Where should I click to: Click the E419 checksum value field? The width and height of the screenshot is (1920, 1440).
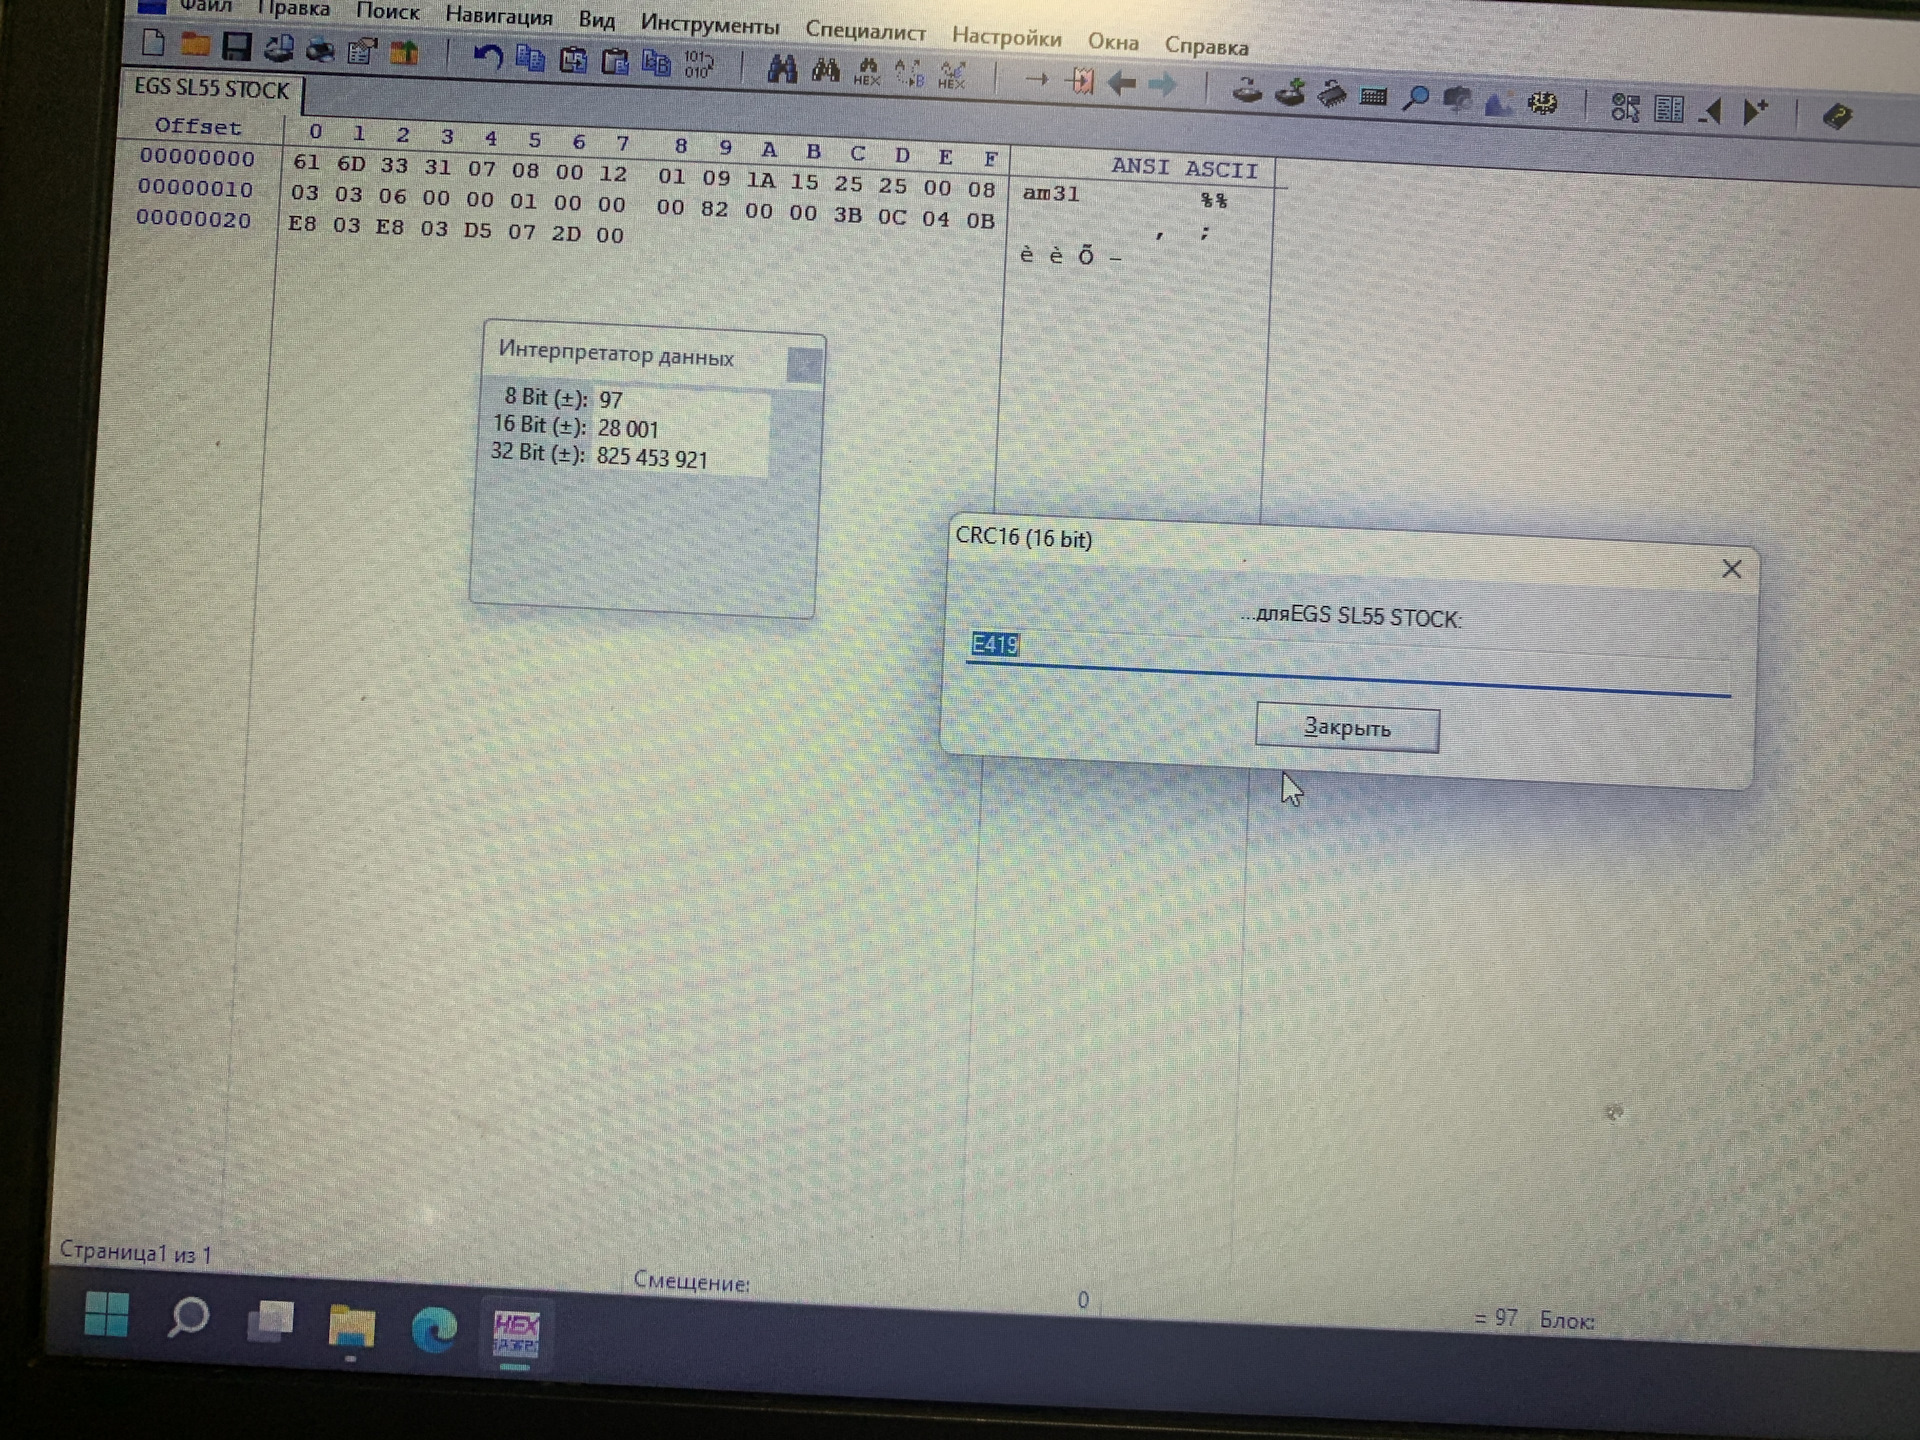point(995,645)
